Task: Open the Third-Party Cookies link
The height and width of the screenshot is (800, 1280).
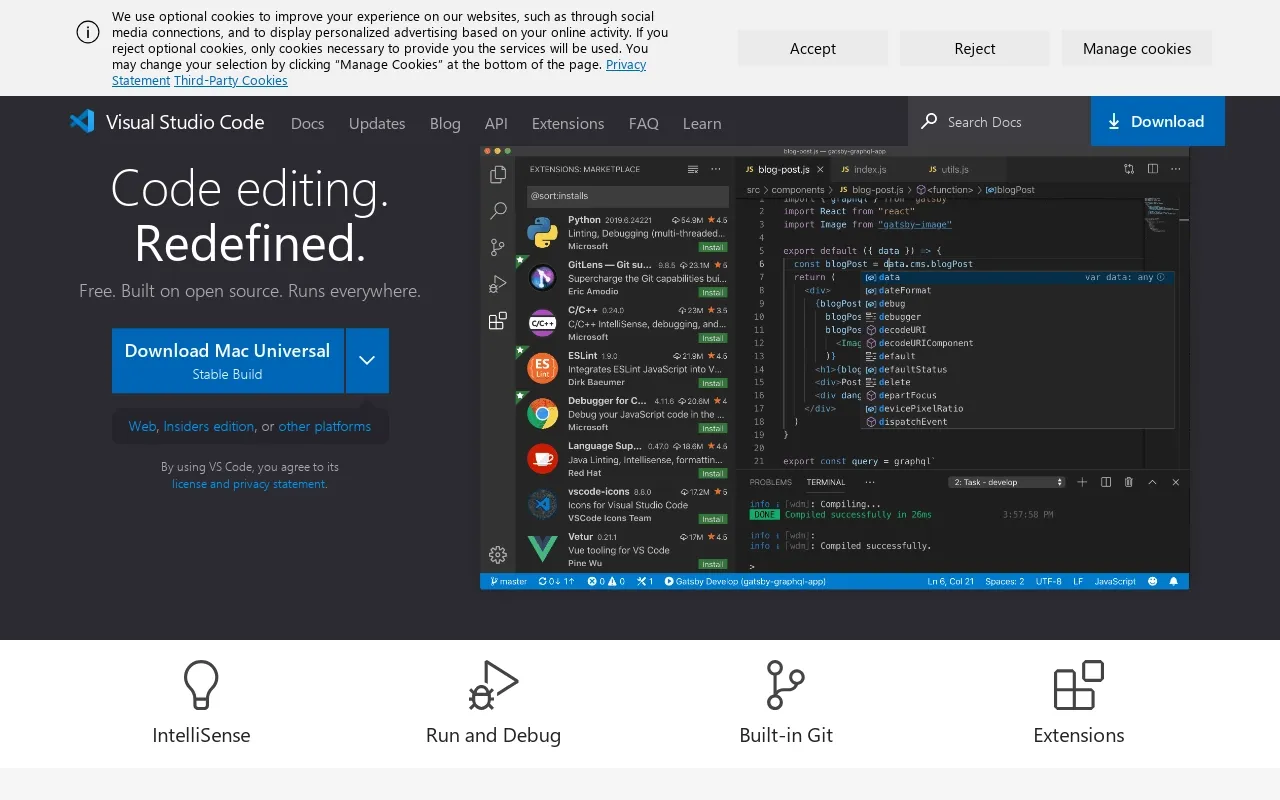Action: pos(231,80)
